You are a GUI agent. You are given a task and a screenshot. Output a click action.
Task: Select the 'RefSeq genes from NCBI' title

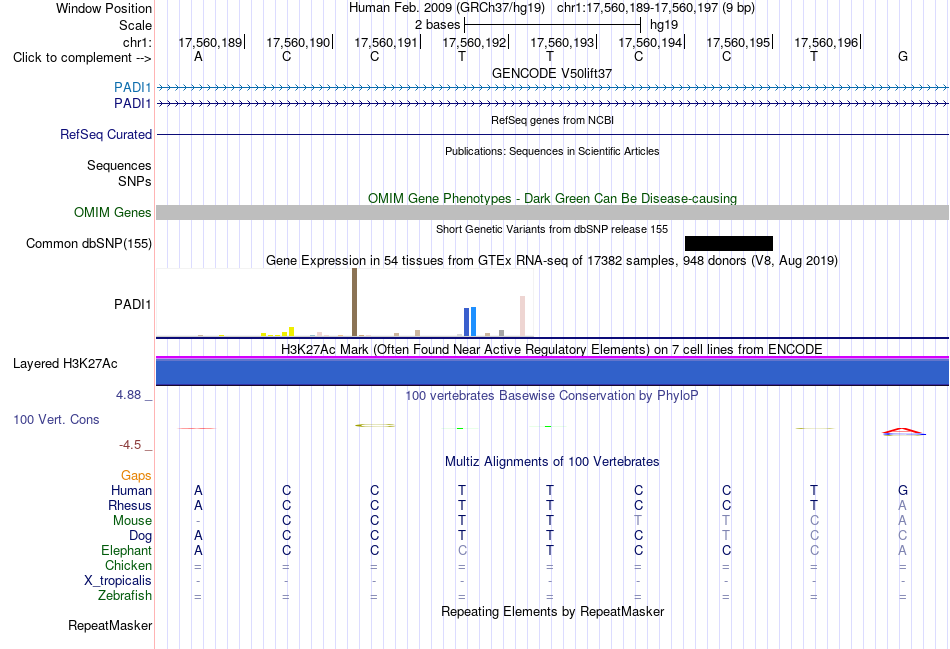click(552, 120)
